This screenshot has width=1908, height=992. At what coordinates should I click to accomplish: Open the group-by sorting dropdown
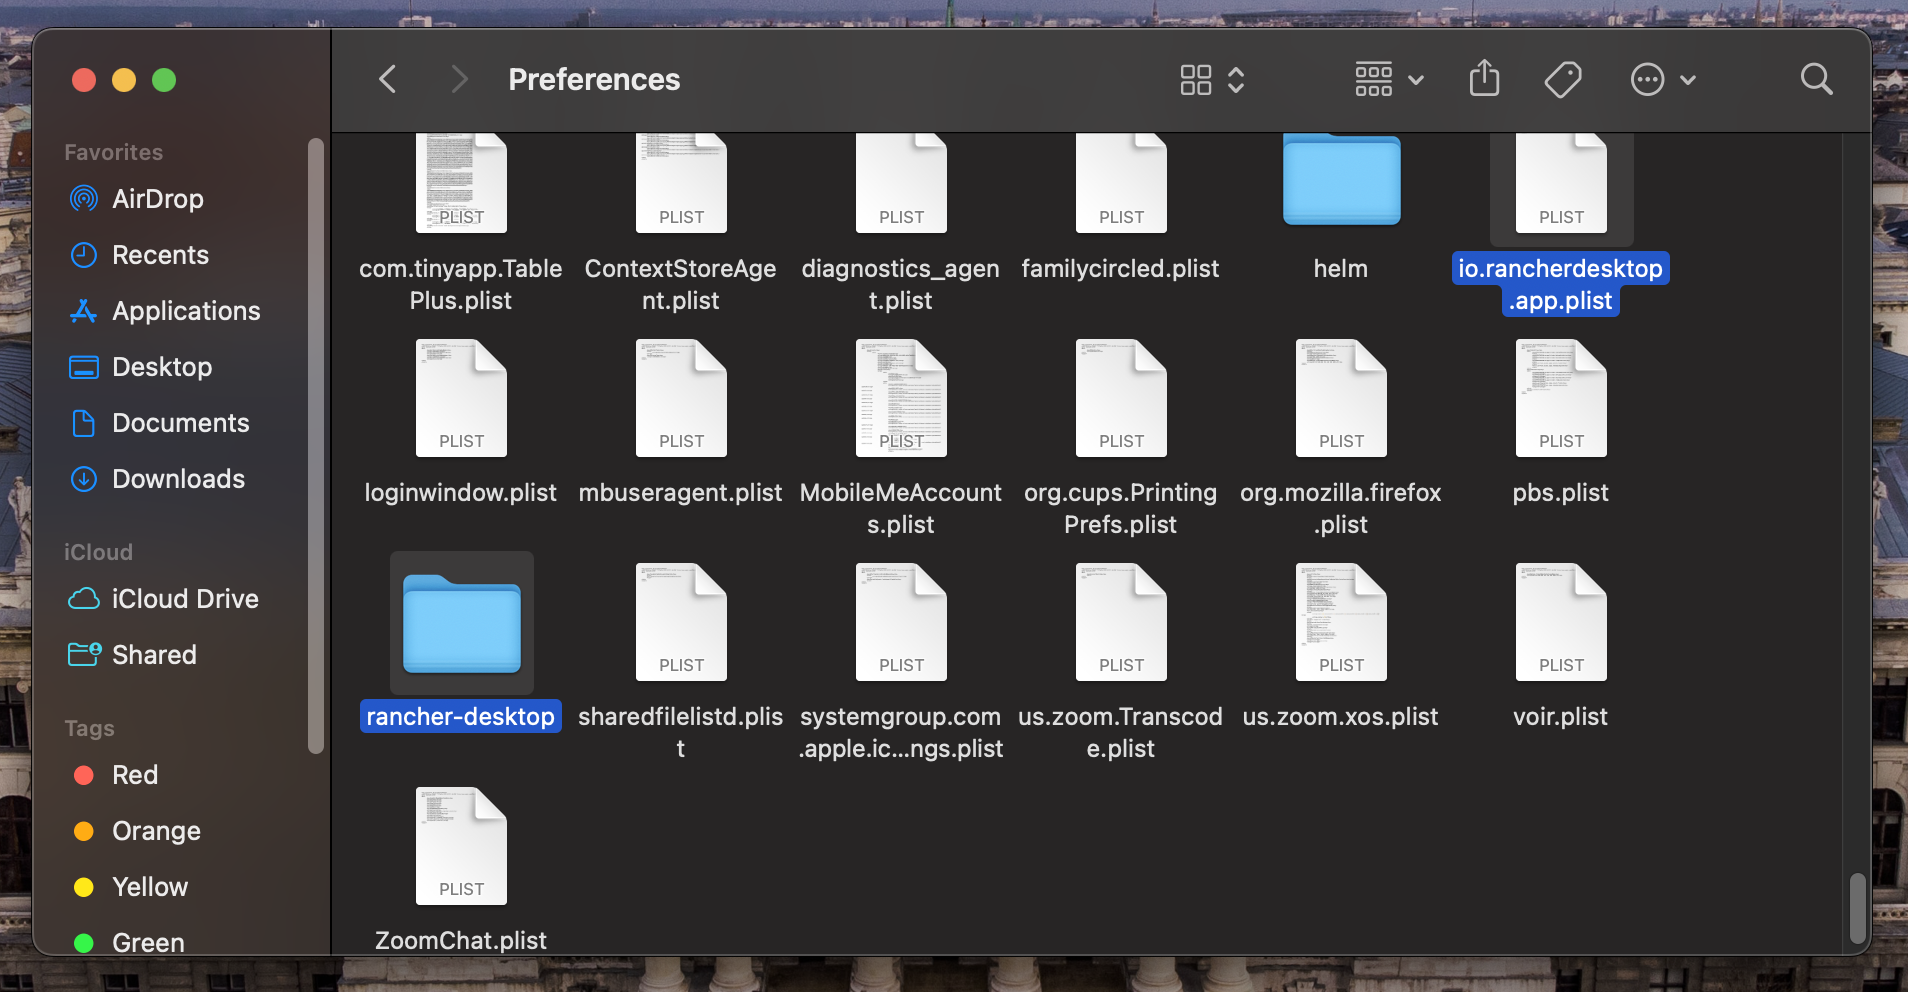(1387, 79)
